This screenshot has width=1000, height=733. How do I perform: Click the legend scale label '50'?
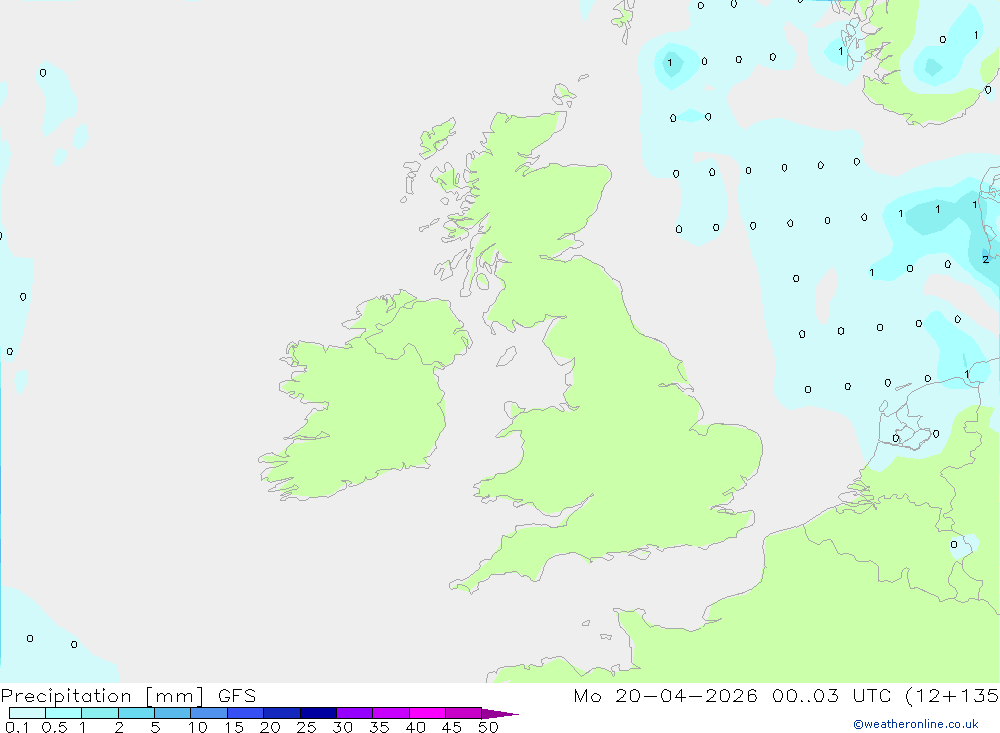click(489, 727)
